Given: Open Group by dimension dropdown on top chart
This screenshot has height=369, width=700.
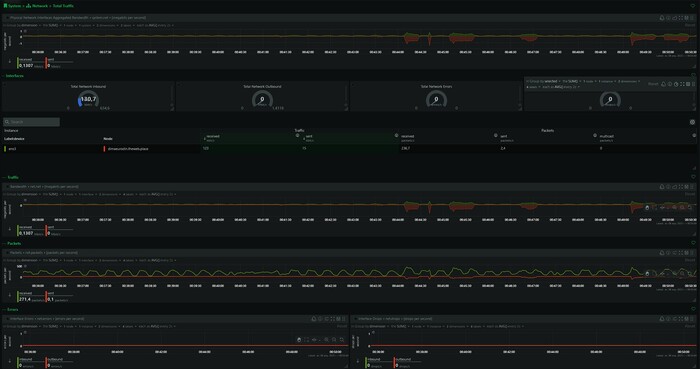Looking at the screenshot, I should pyautogui.click(x=29, y=25).
